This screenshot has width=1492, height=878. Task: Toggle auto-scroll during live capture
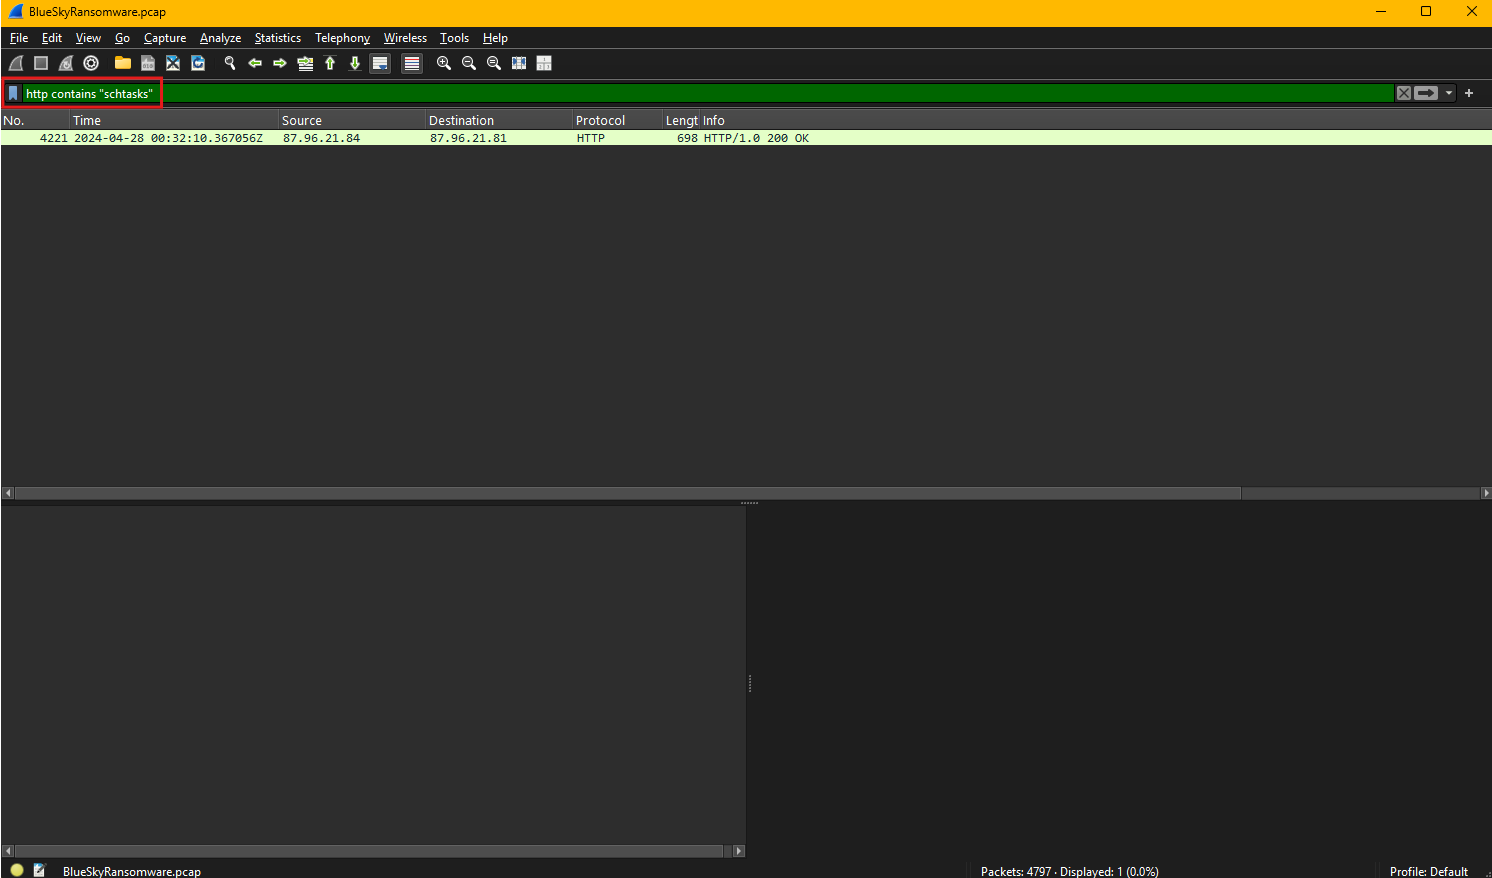coord(380,63)
